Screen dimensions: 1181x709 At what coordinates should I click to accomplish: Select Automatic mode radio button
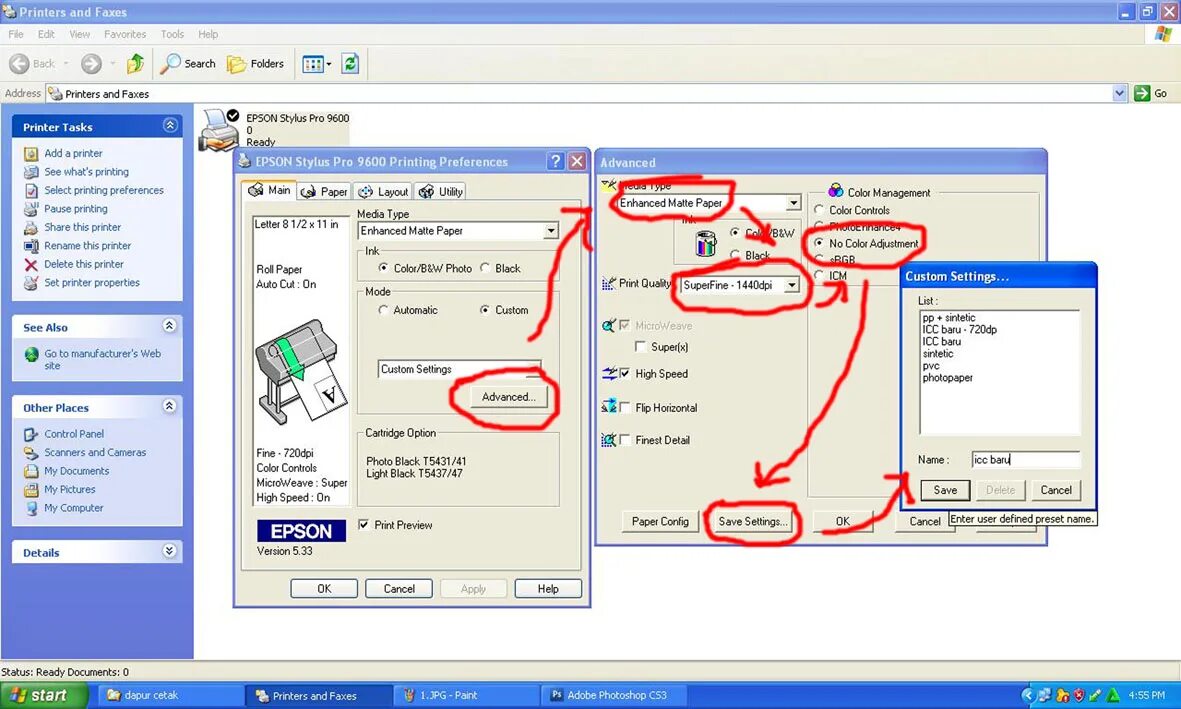click(383, 310)
